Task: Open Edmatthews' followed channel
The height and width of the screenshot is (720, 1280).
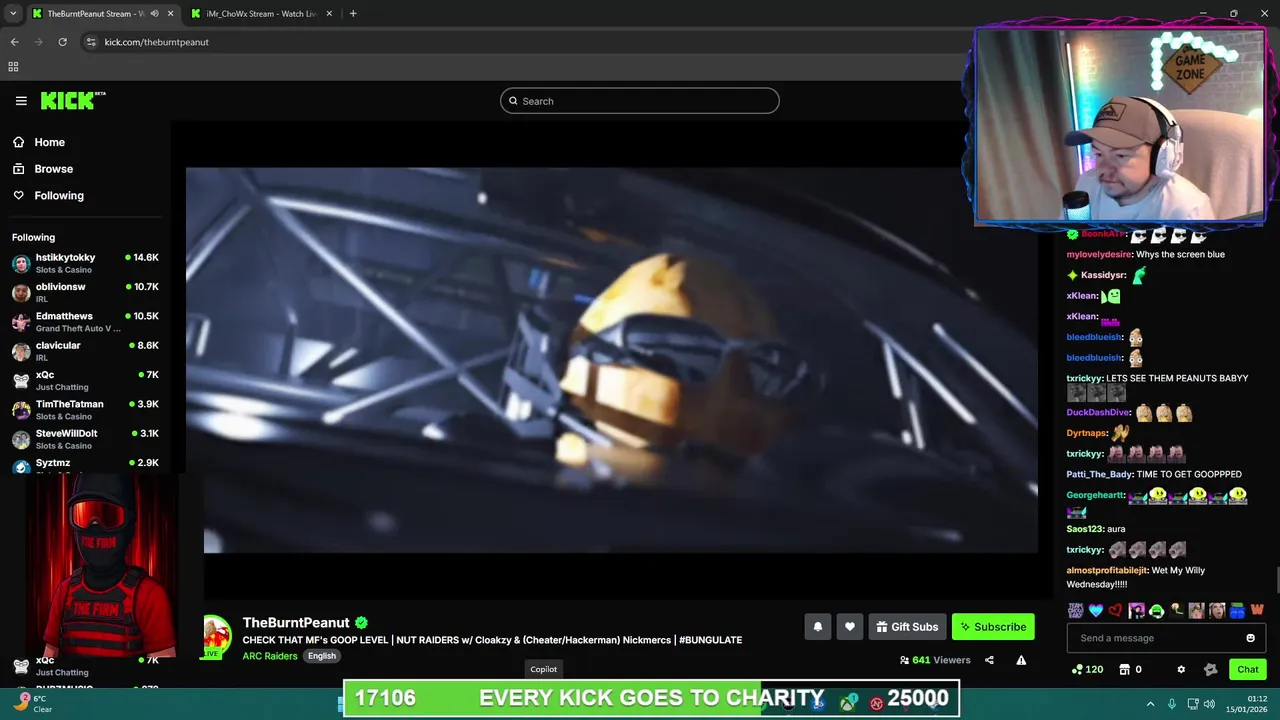Action: pyautogui.click(x=85, y=322)
